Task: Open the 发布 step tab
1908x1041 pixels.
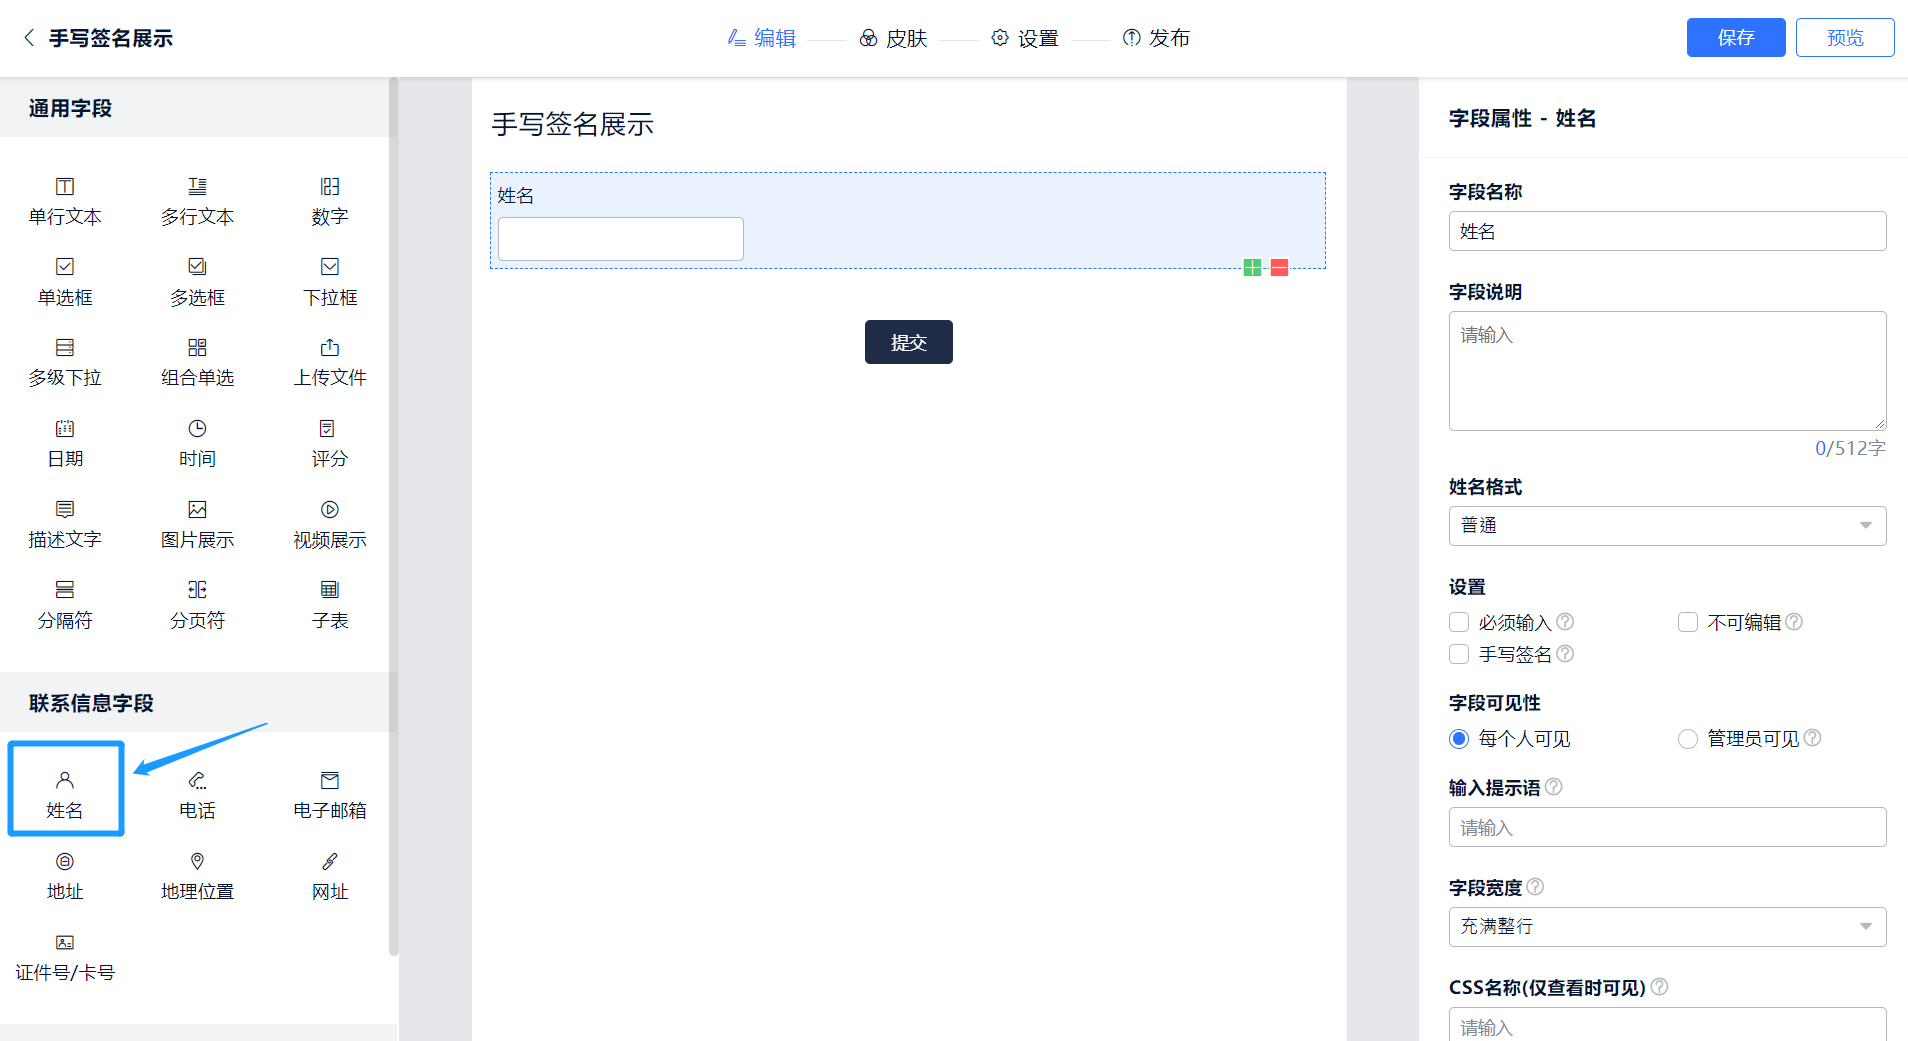Action: pos(1156,38)
